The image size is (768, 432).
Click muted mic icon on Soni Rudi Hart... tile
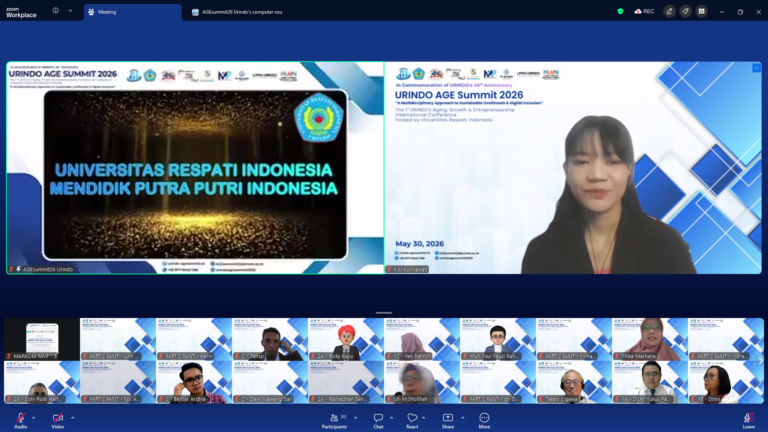pyautogui.click(x=9, y=399)
